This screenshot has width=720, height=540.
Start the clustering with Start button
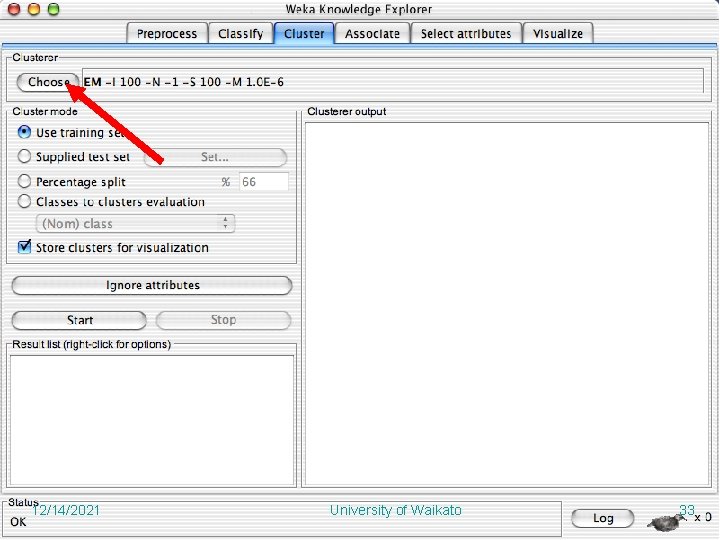point(79,320)
